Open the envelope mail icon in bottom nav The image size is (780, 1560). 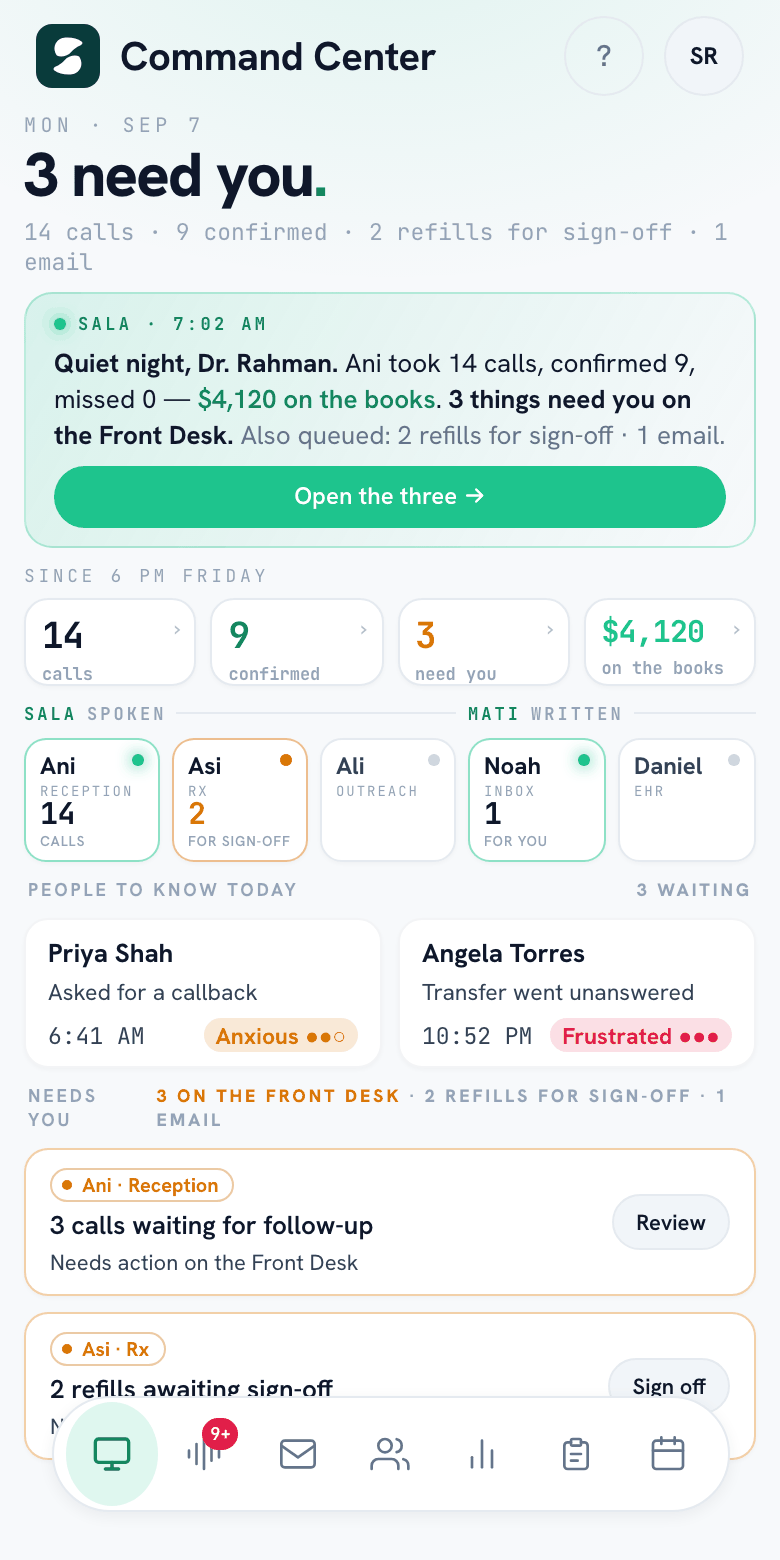[x=298, y=1453]
